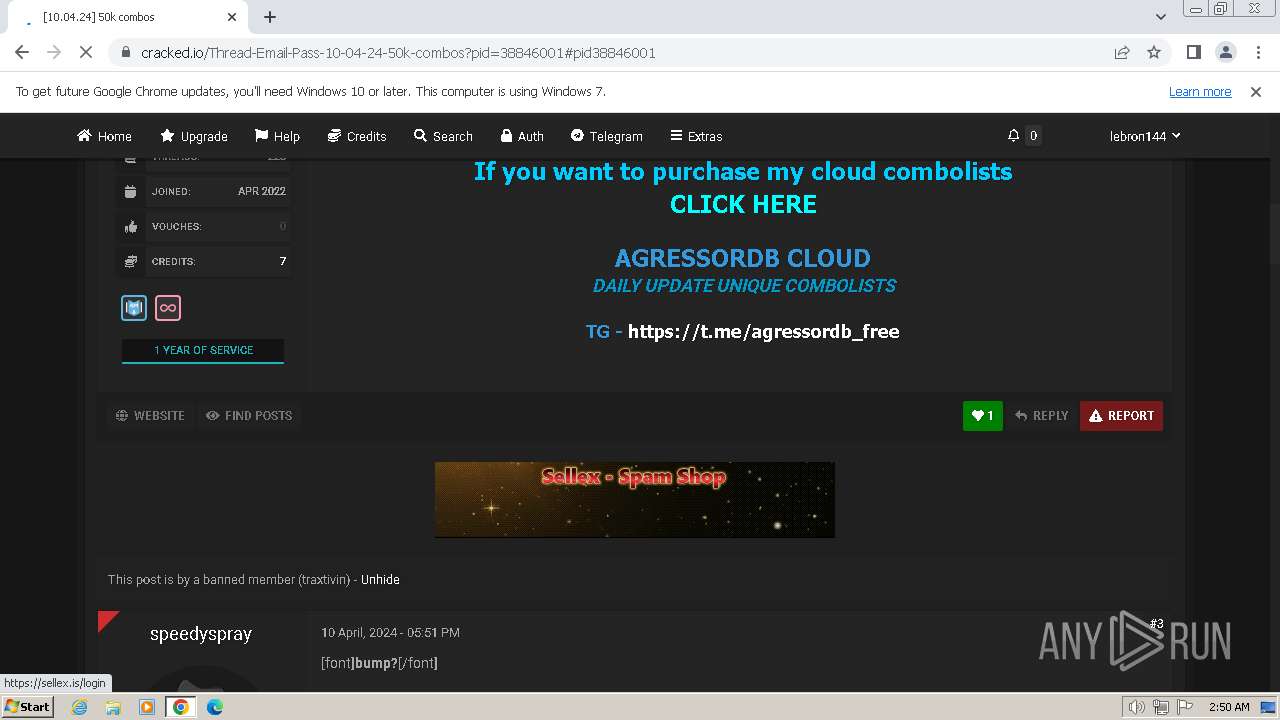Click the pink infinity award badge
The width and height of the screenshot is (1280, 720).
pos(168,308)
